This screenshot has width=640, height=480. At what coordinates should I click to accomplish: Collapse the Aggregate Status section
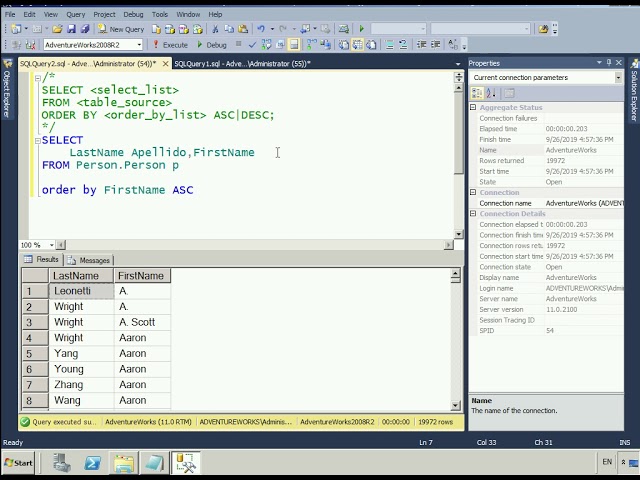pyautogui.click(x=473, y=107)
